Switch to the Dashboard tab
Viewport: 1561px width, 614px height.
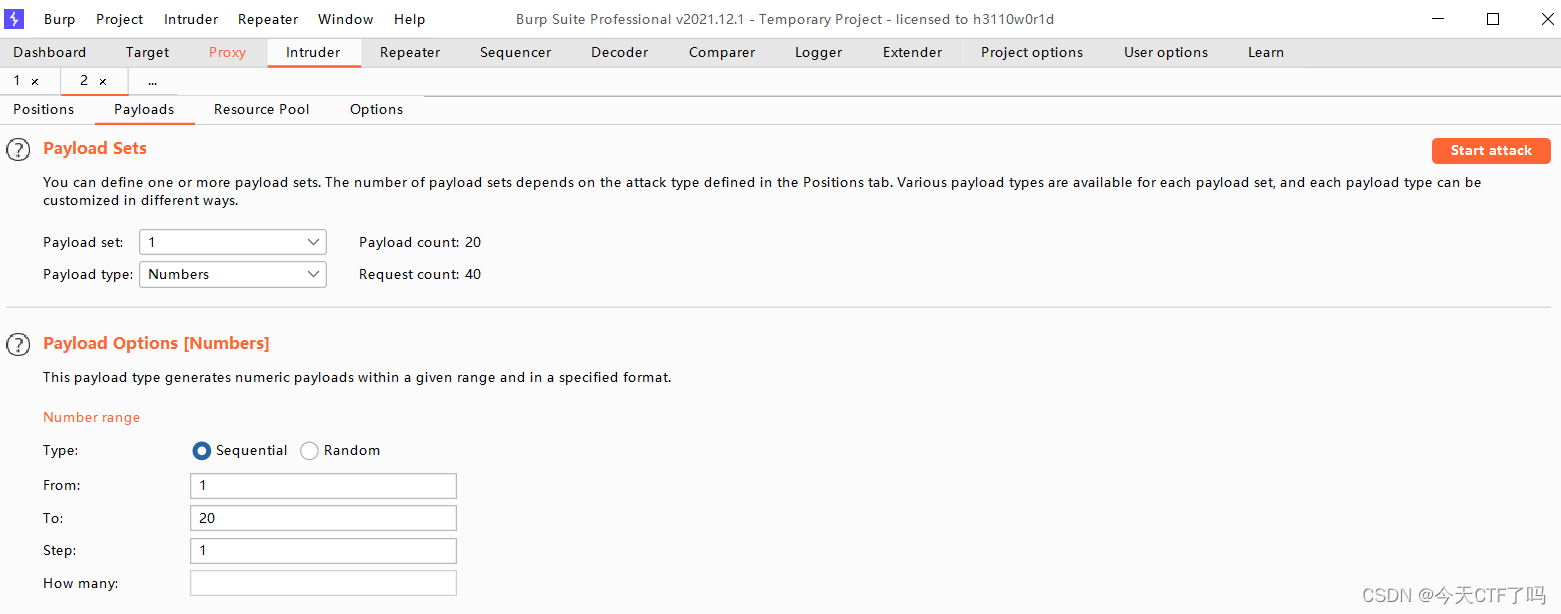pyautogui.click(x=50, y=53)
